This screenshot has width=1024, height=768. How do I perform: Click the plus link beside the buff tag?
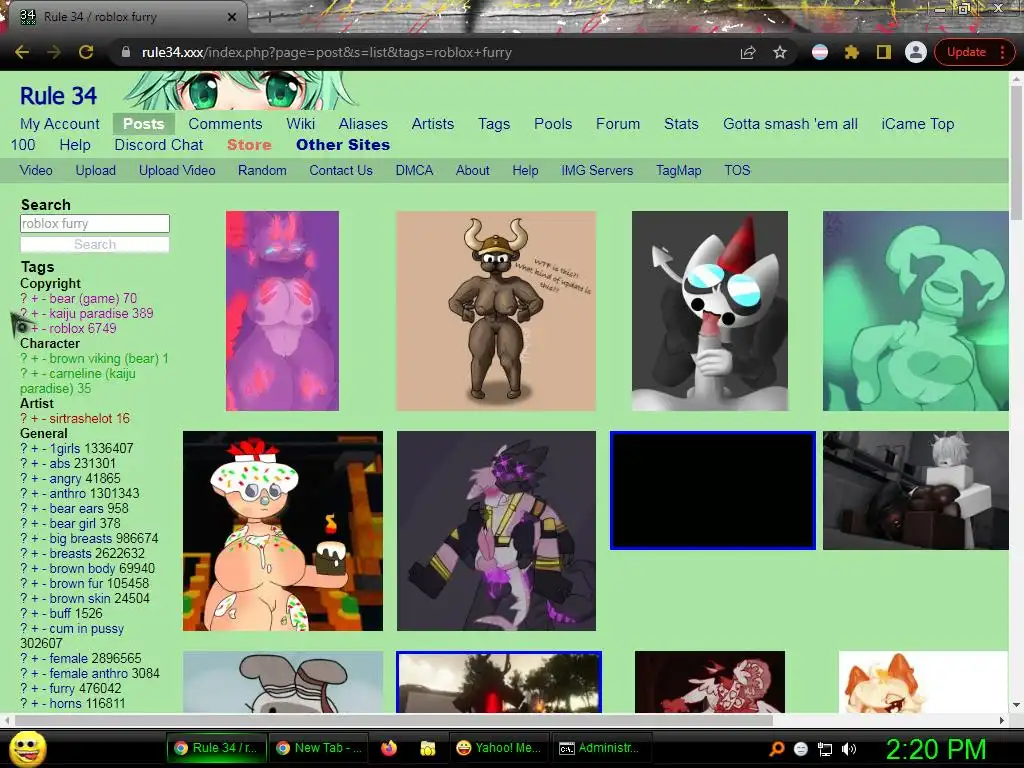35,614
